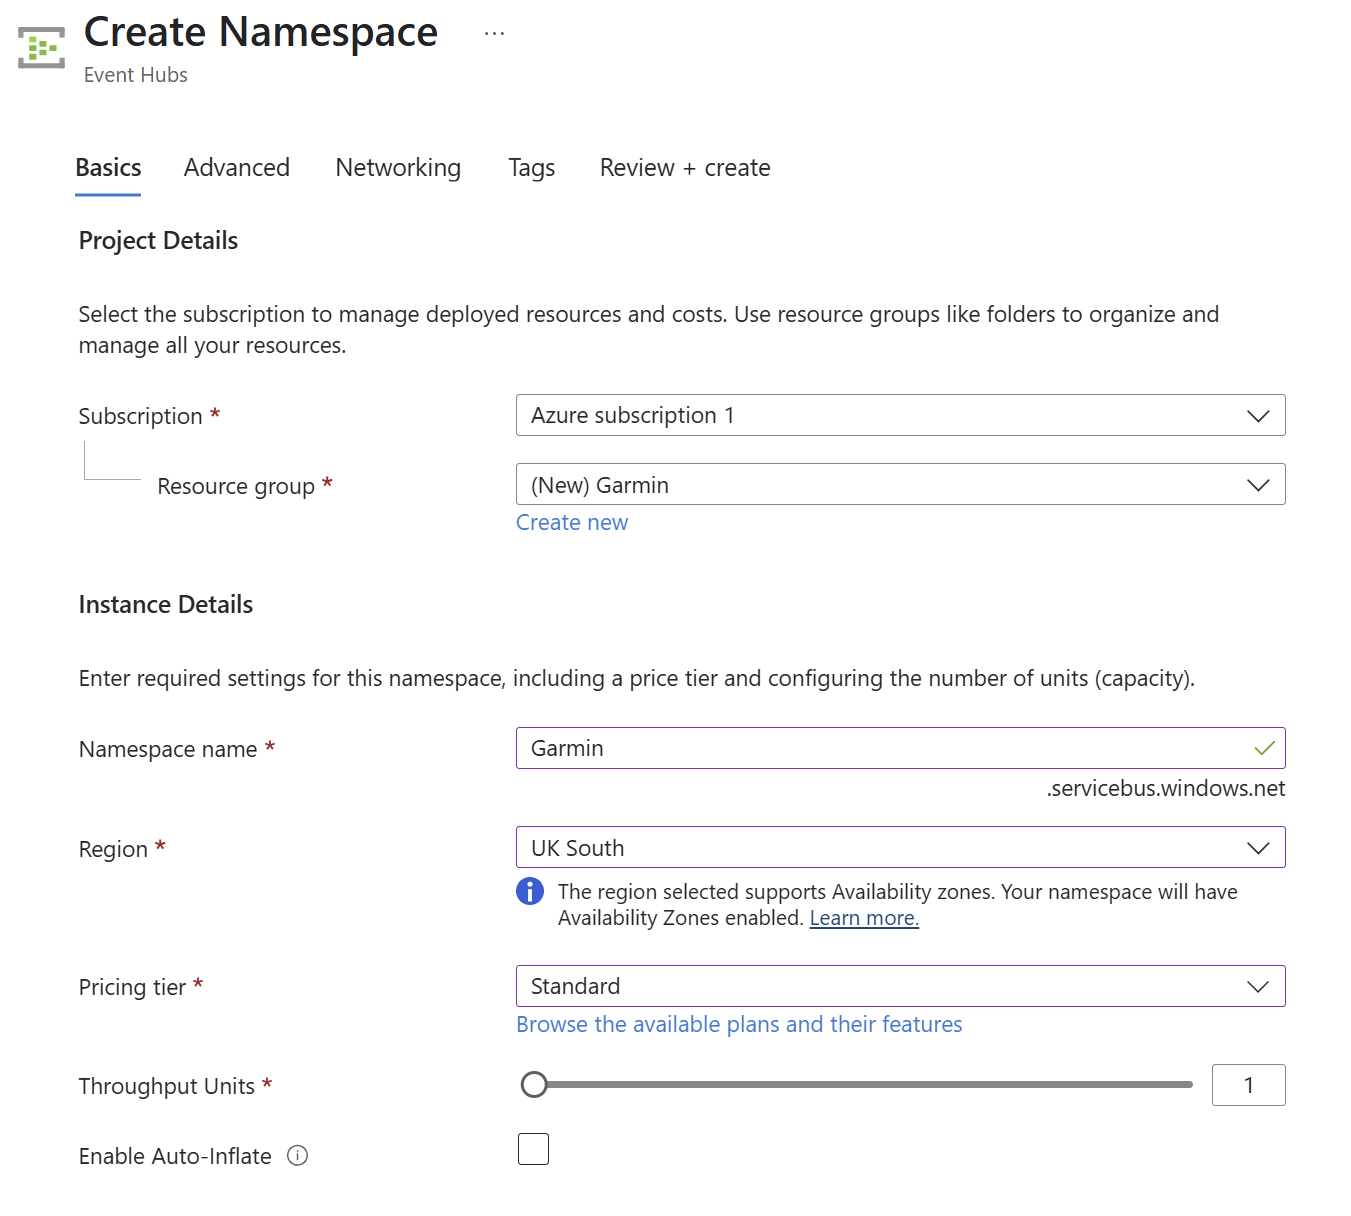Click the Namespace name input field

click(x=880, y=748)
